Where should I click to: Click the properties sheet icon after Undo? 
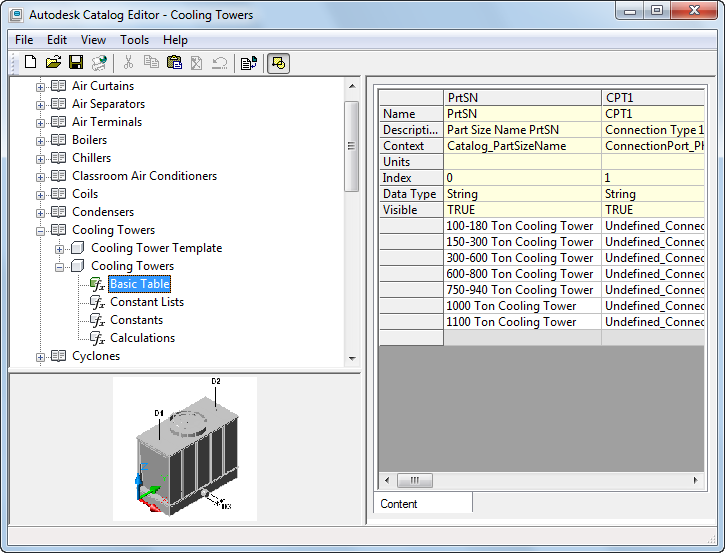[x=249, y=63]
